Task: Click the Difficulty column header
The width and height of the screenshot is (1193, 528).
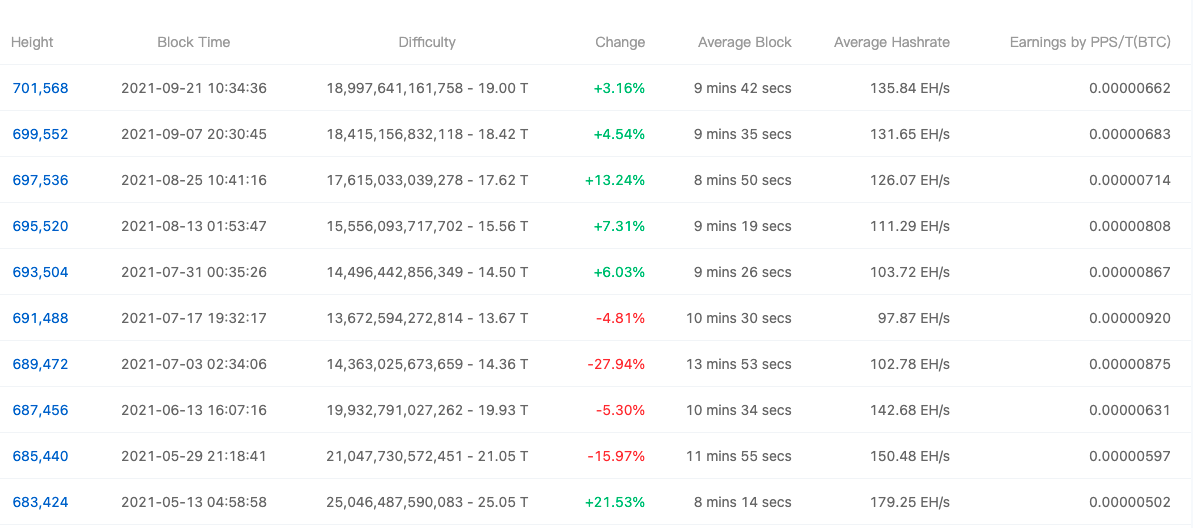Action: [x=427, y=42]
